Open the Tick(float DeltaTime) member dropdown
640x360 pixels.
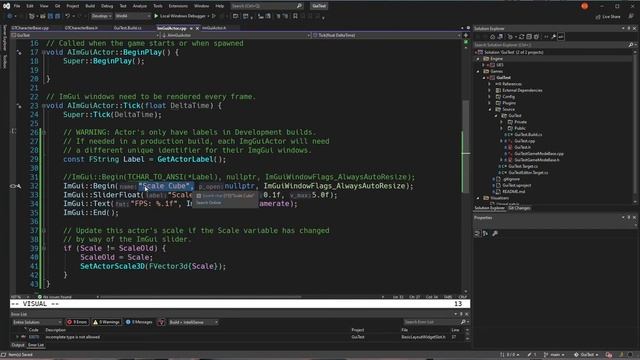(x=387, y=36)
